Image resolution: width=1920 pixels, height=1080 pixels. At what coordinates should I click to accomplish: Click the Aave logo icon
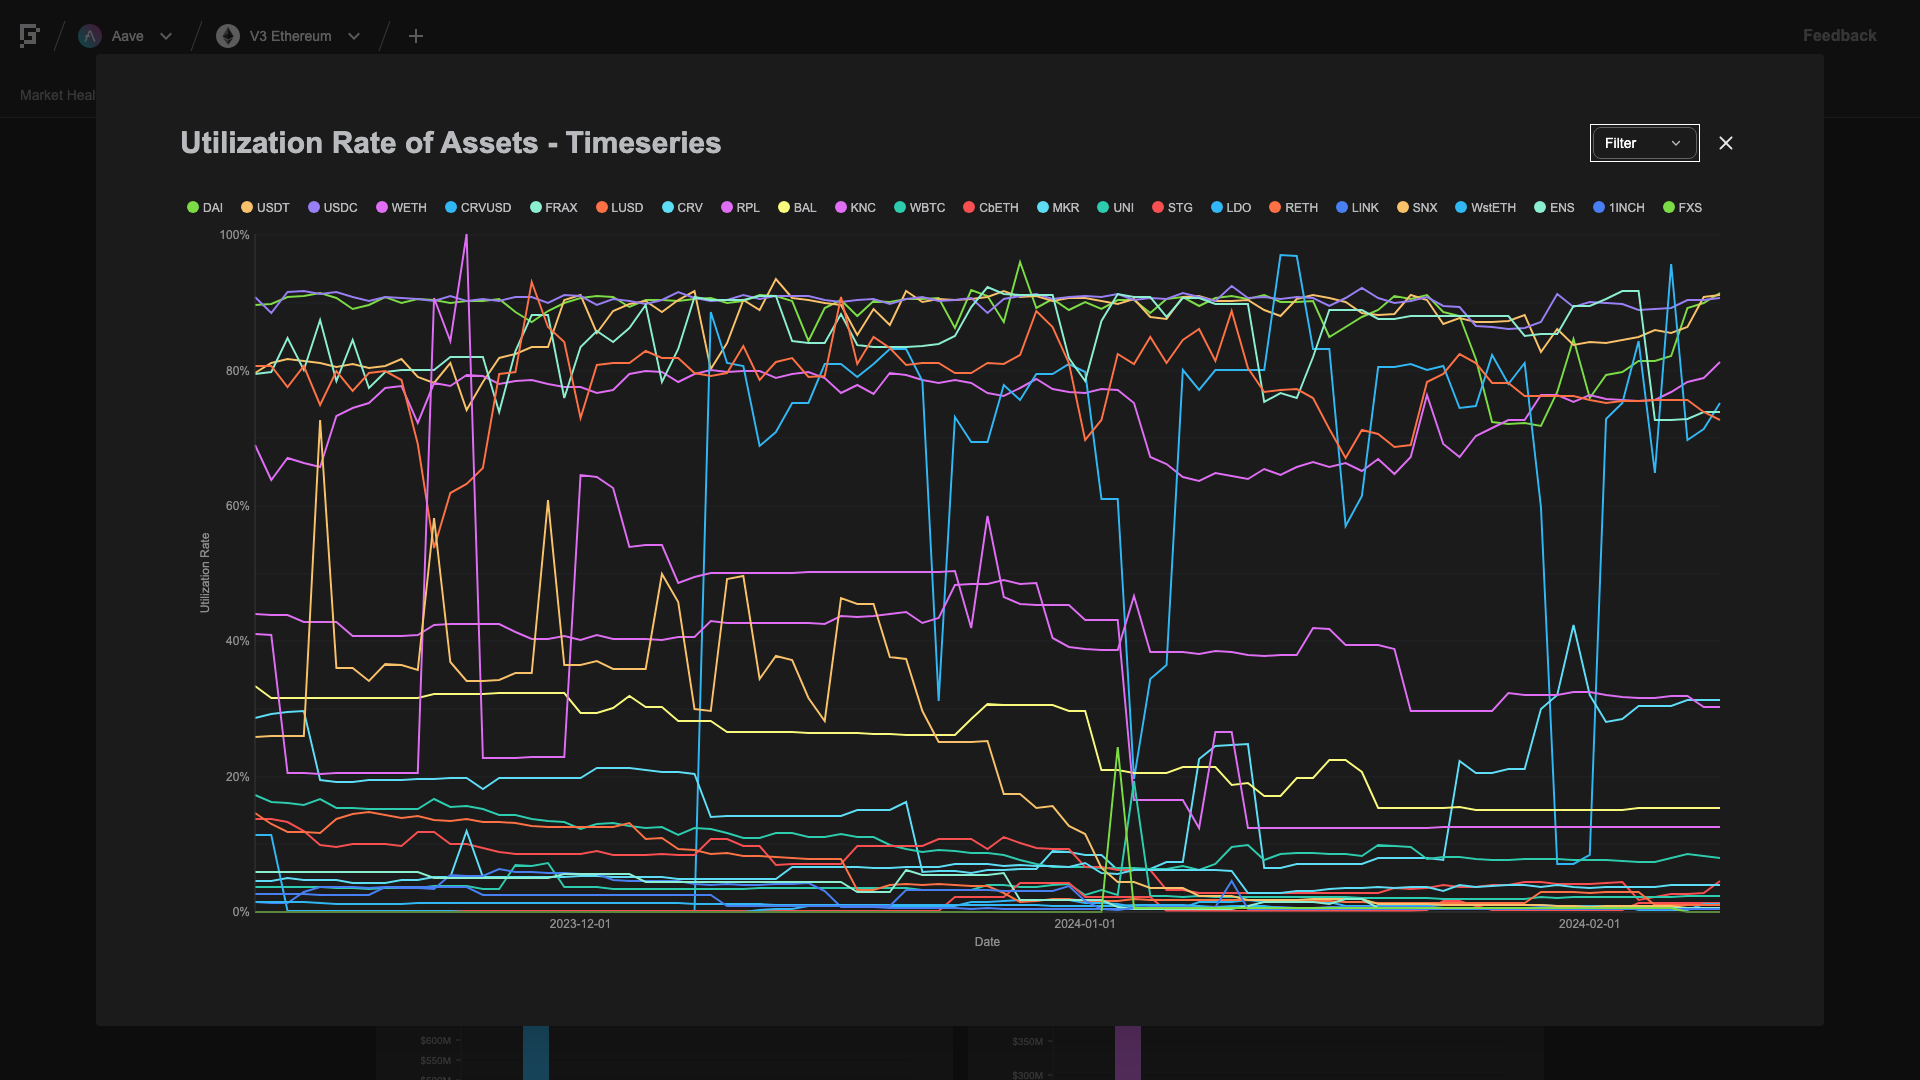click(x=90, y=36)
